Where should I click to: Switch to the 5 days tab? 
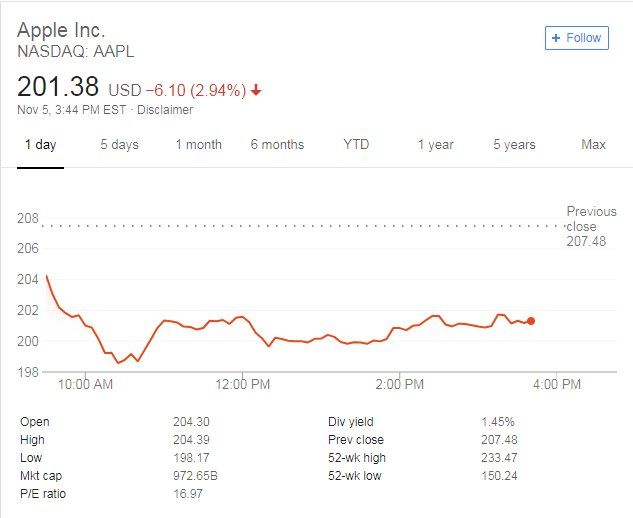point(119,145)
